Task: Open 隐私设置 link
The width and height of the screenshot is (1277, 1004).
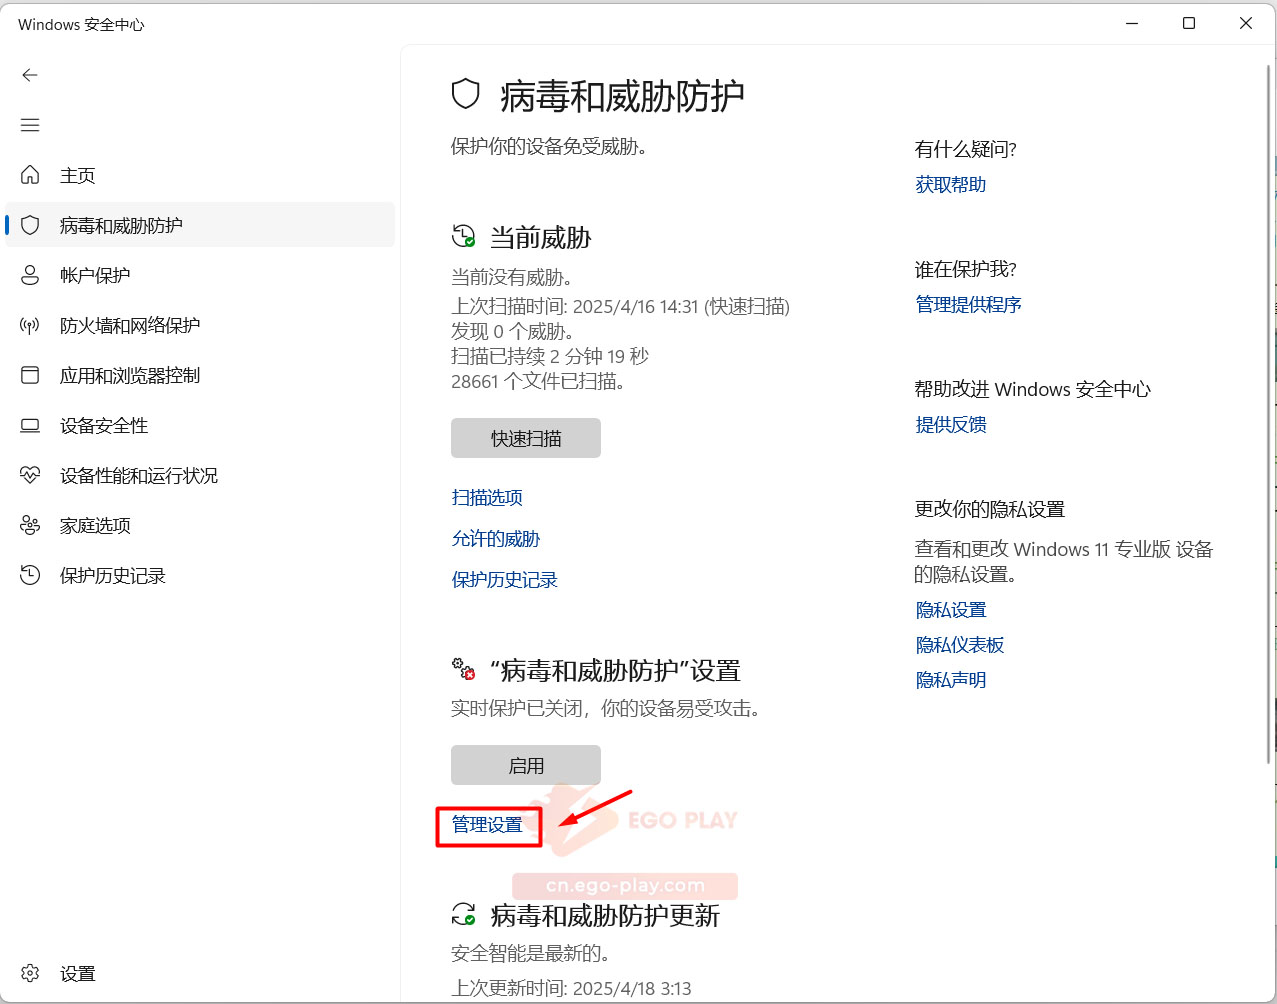Action: click(x=951, y=609)
